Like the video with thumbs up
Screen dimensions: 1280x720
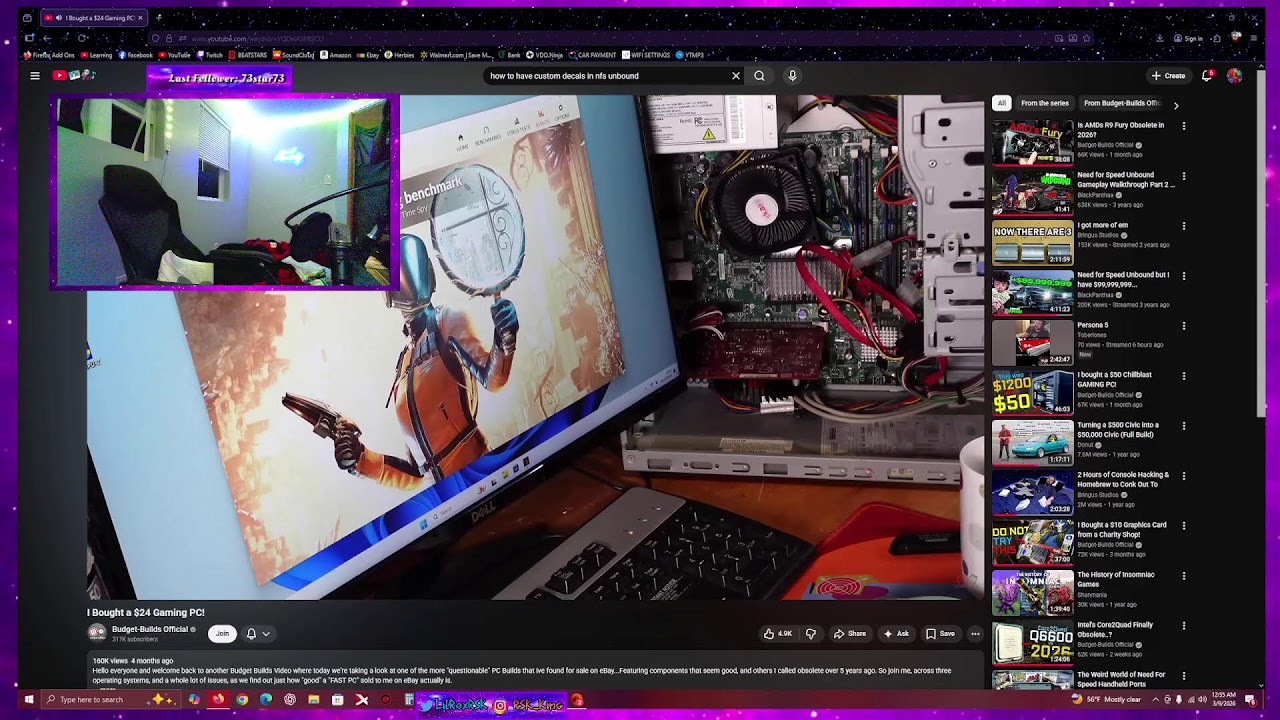pos(778,633)
